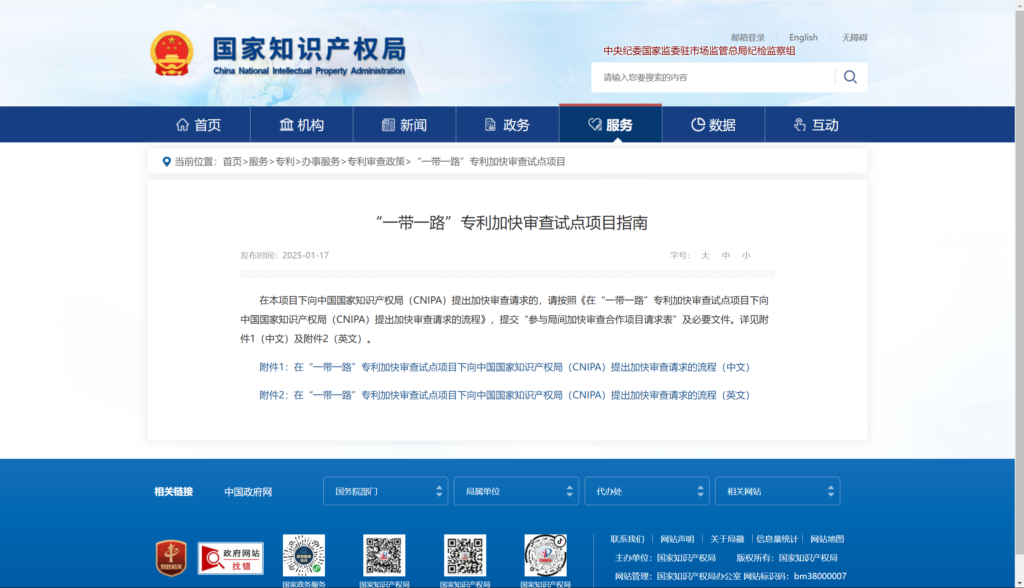
Task: Set font size to 大
Action: pos(705,255)
